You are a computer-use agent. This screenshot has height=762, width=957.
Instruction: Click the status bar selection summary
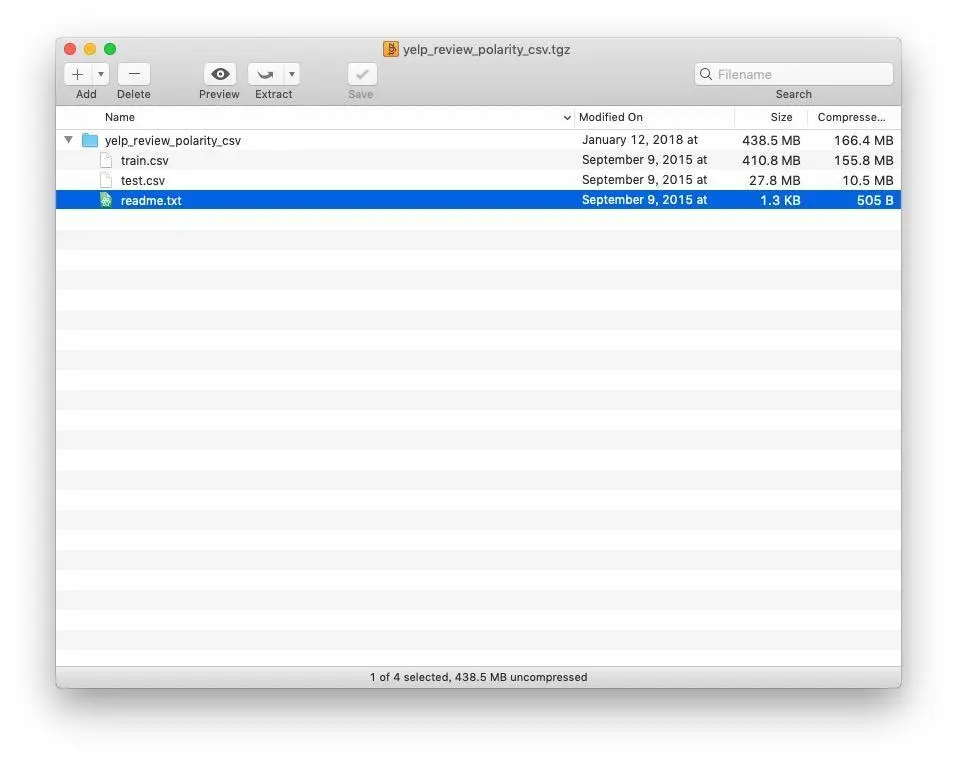coord(478,677)
